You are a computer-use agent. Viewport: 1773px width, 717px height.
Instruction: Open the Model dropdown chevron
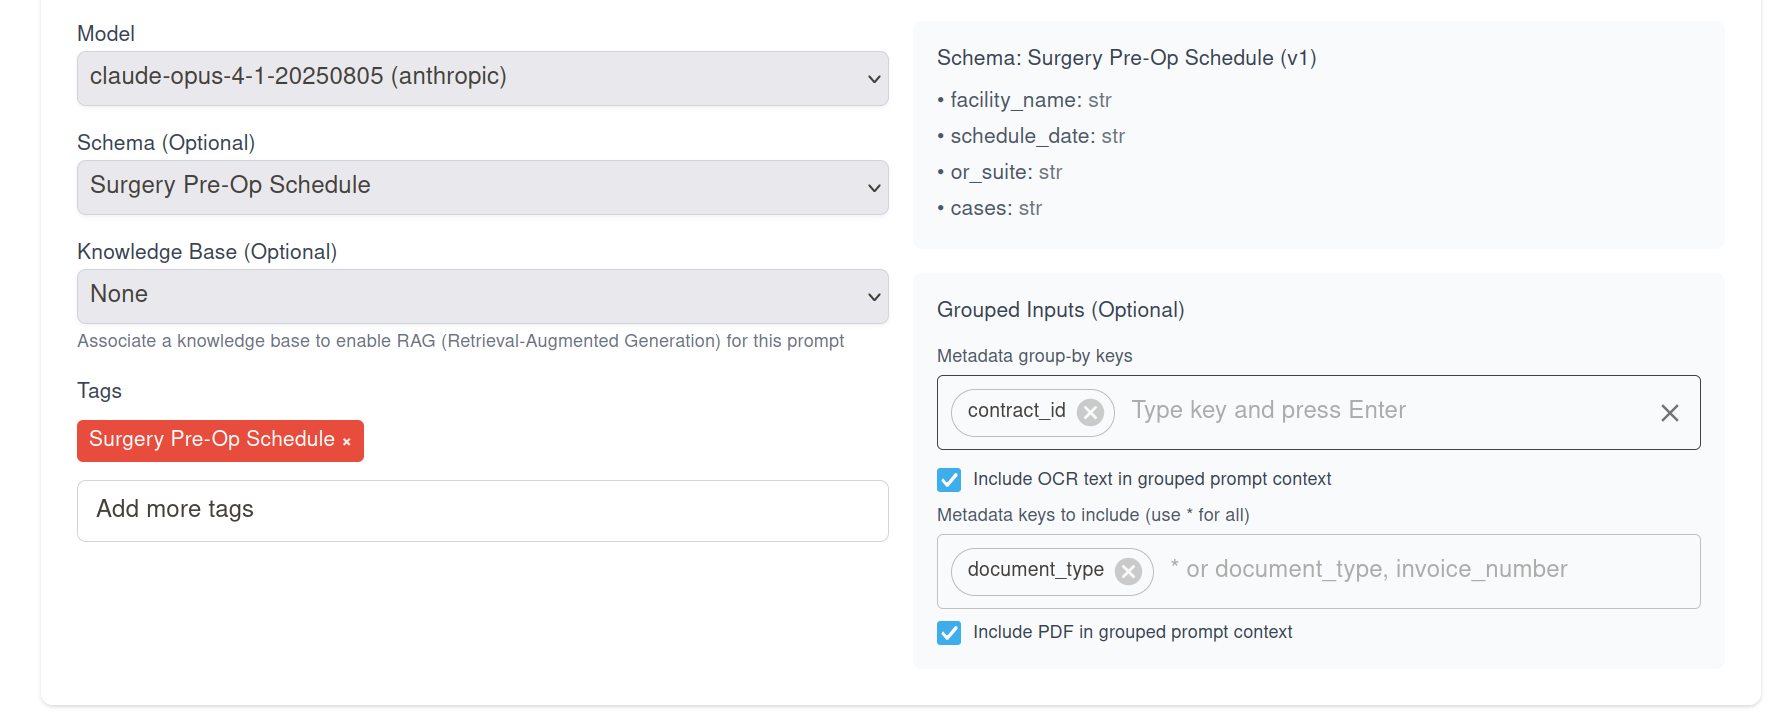tap(873, 79)
